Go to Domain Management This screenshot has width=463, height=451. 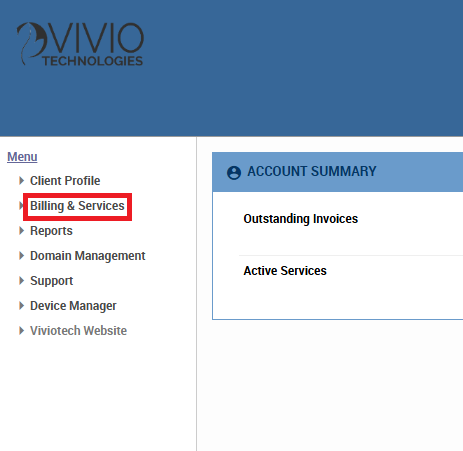click(88, 256)
